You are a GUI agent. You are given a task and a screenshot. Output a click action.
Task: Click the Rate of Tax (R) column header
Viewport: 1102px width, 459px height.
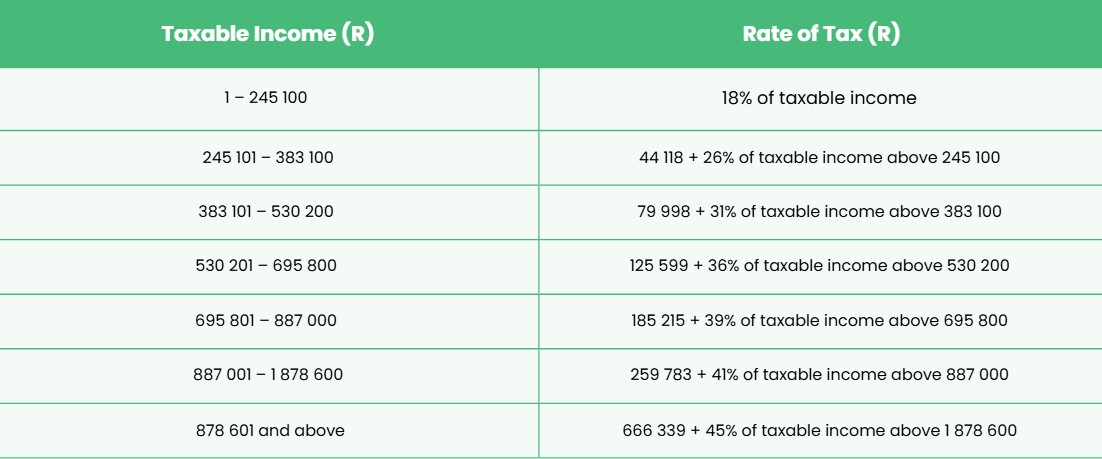(x=821, y=34)
